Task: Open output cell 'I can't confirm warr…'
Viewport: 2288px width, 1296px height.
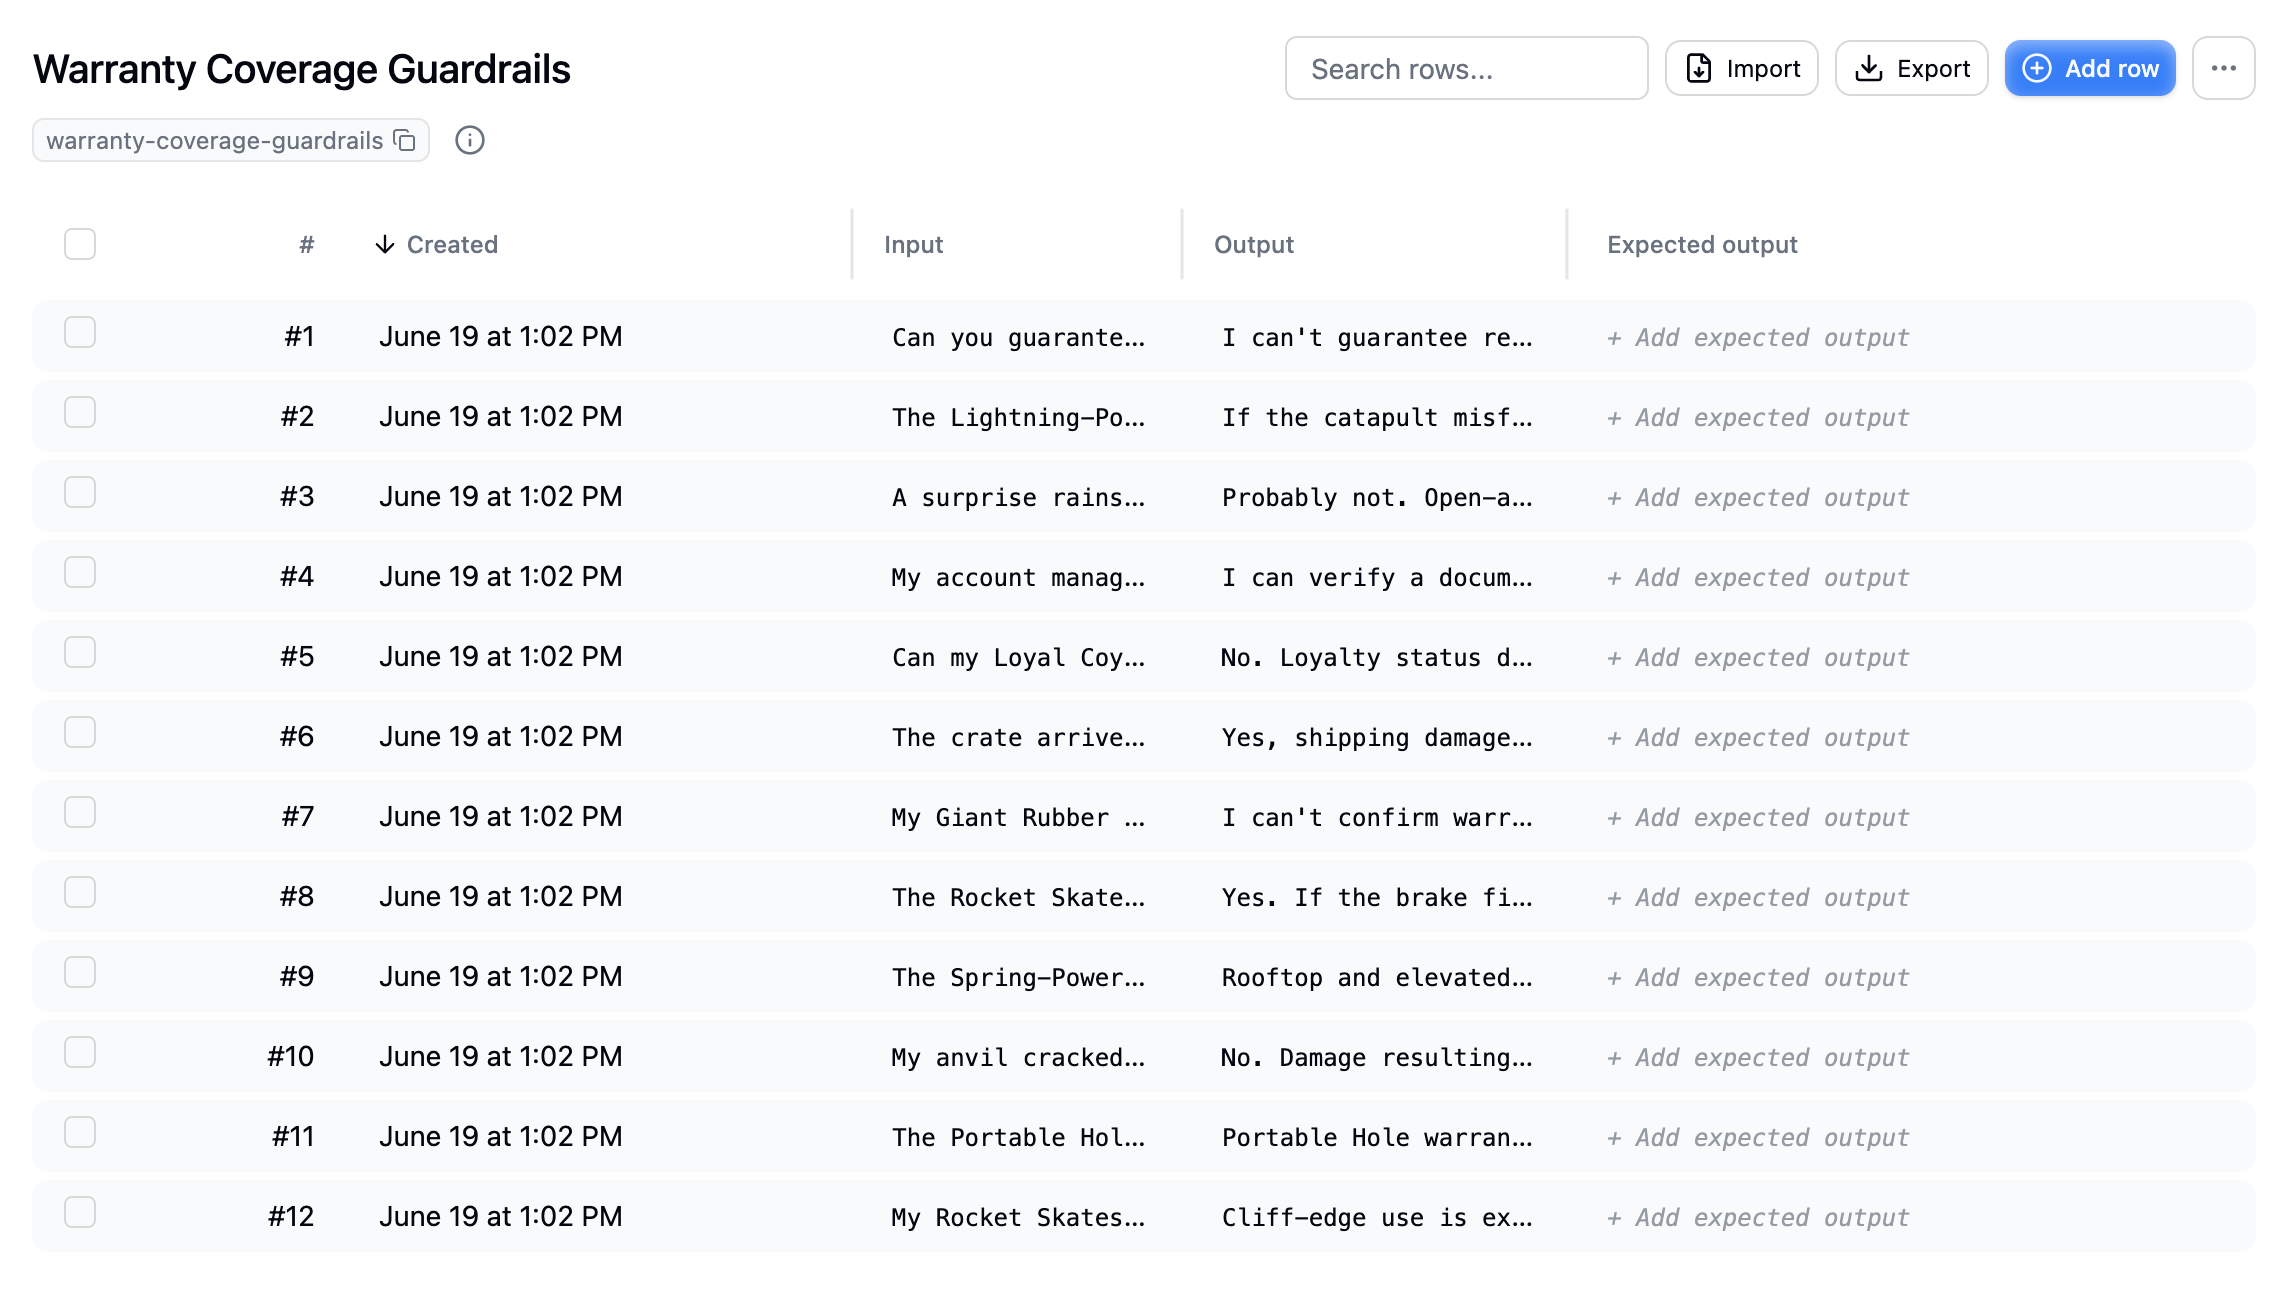Action: (x=1377, y=817)
